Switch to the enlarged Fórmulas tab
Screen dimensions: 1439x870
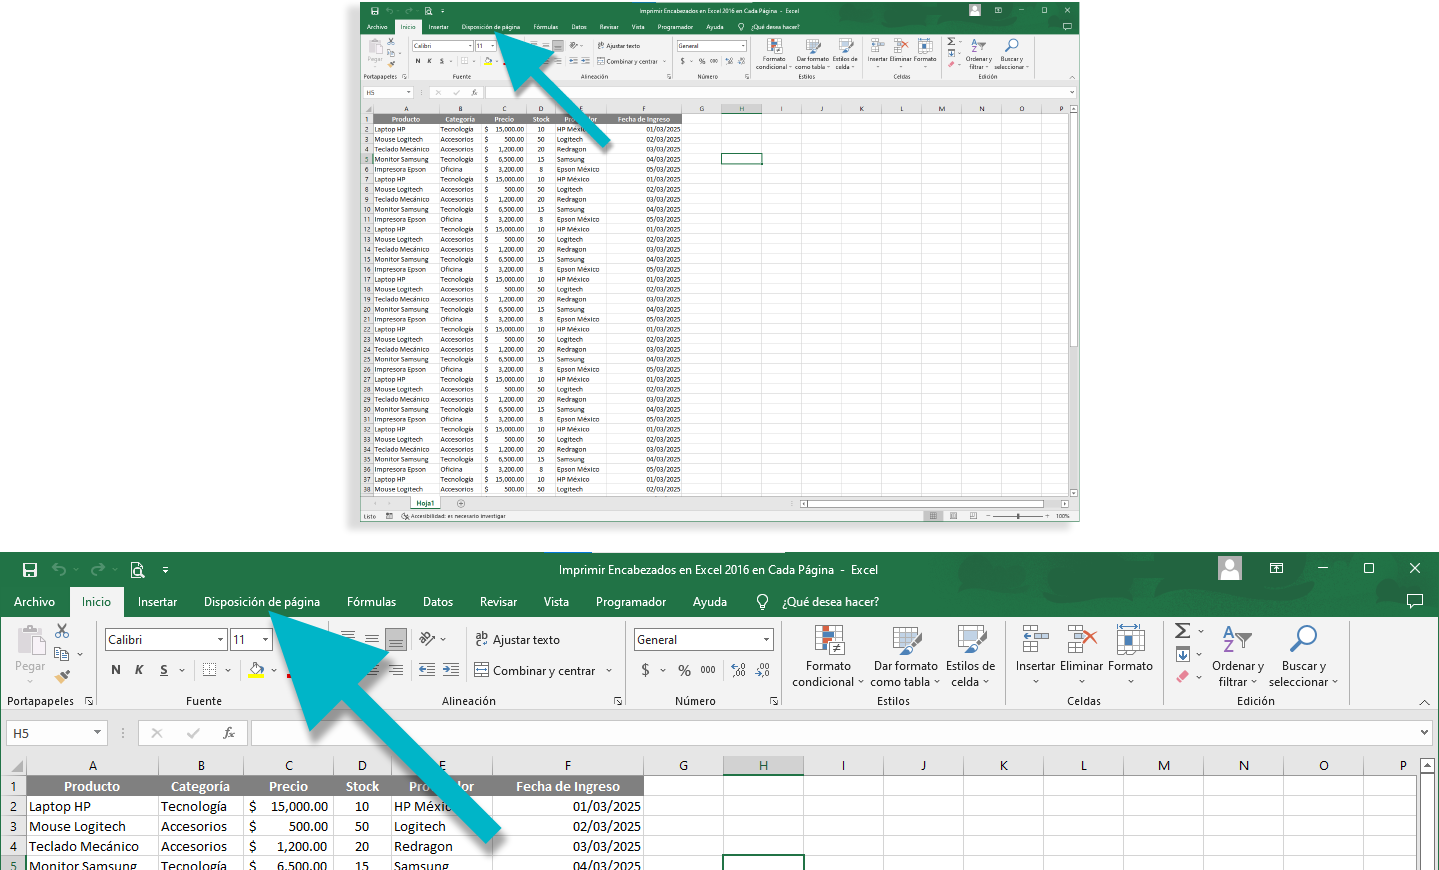(x=371, y=602)
